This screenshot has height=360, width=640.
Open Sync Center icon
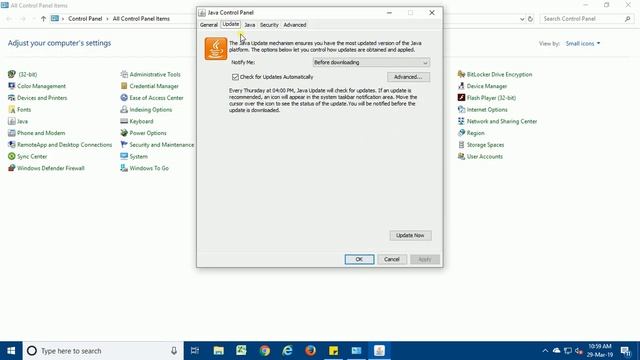click(11, 156)
